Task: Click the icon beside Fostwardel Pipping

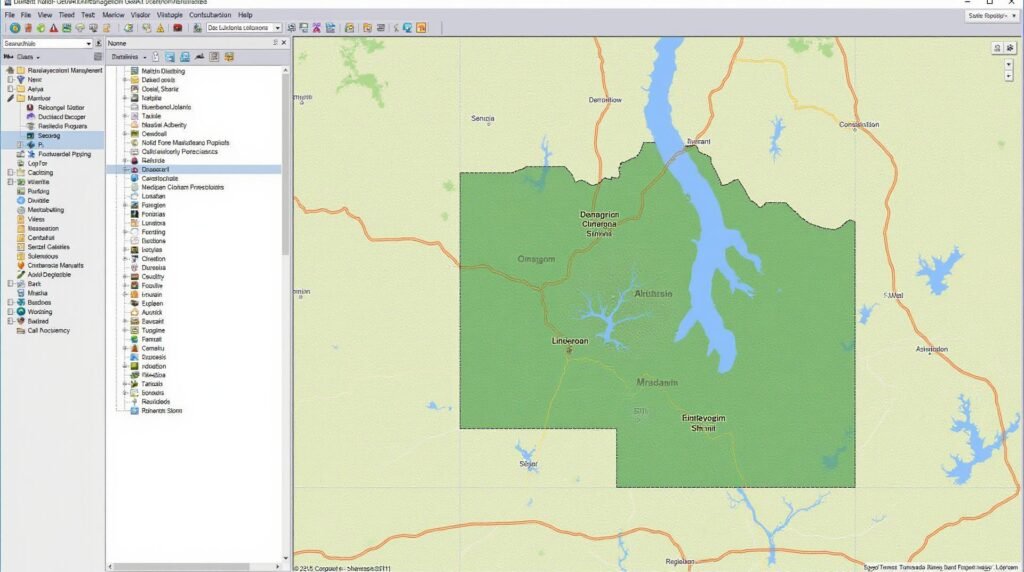Action: (x=31, y=155)
